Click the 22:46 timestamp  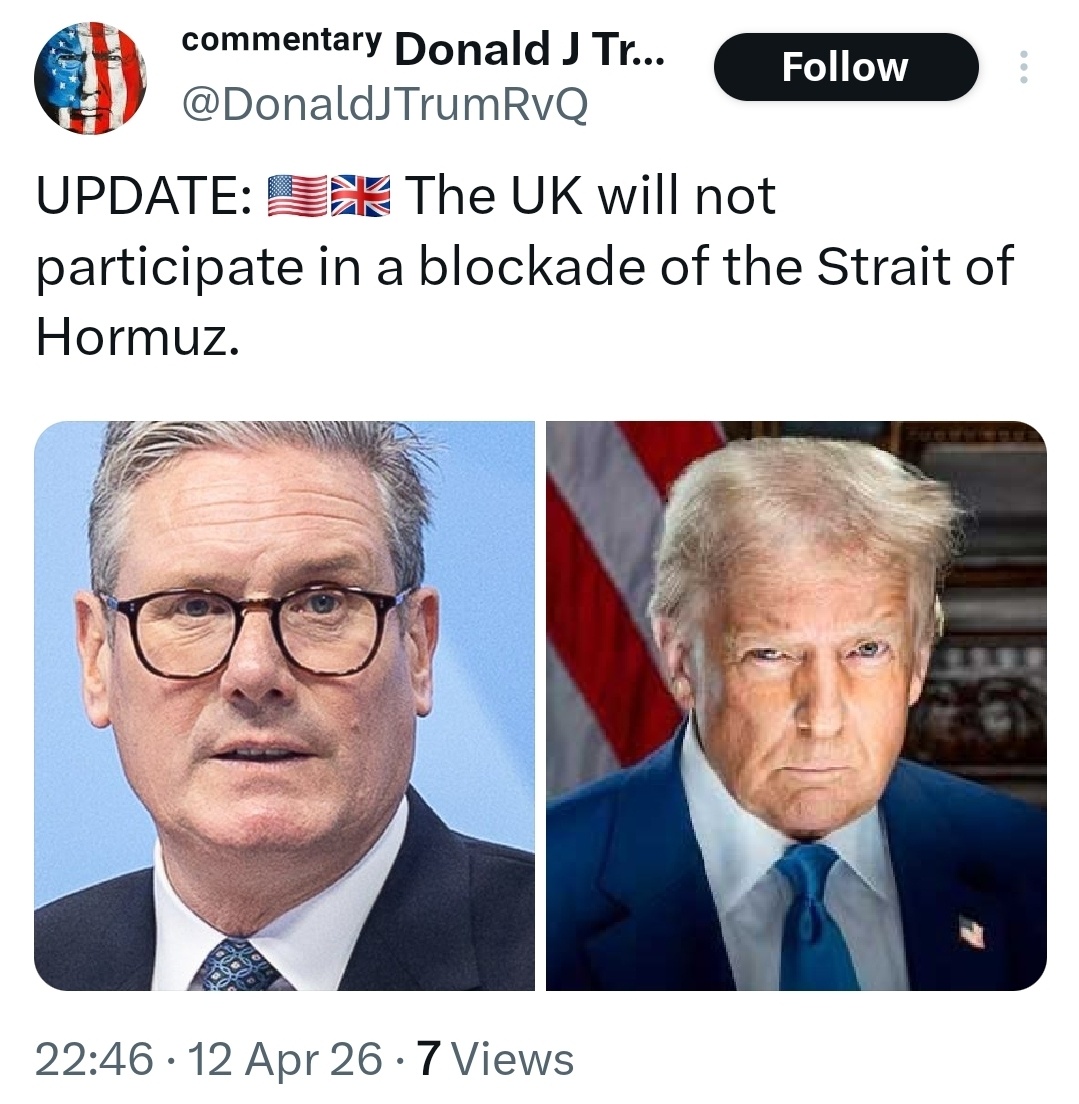94,1059
